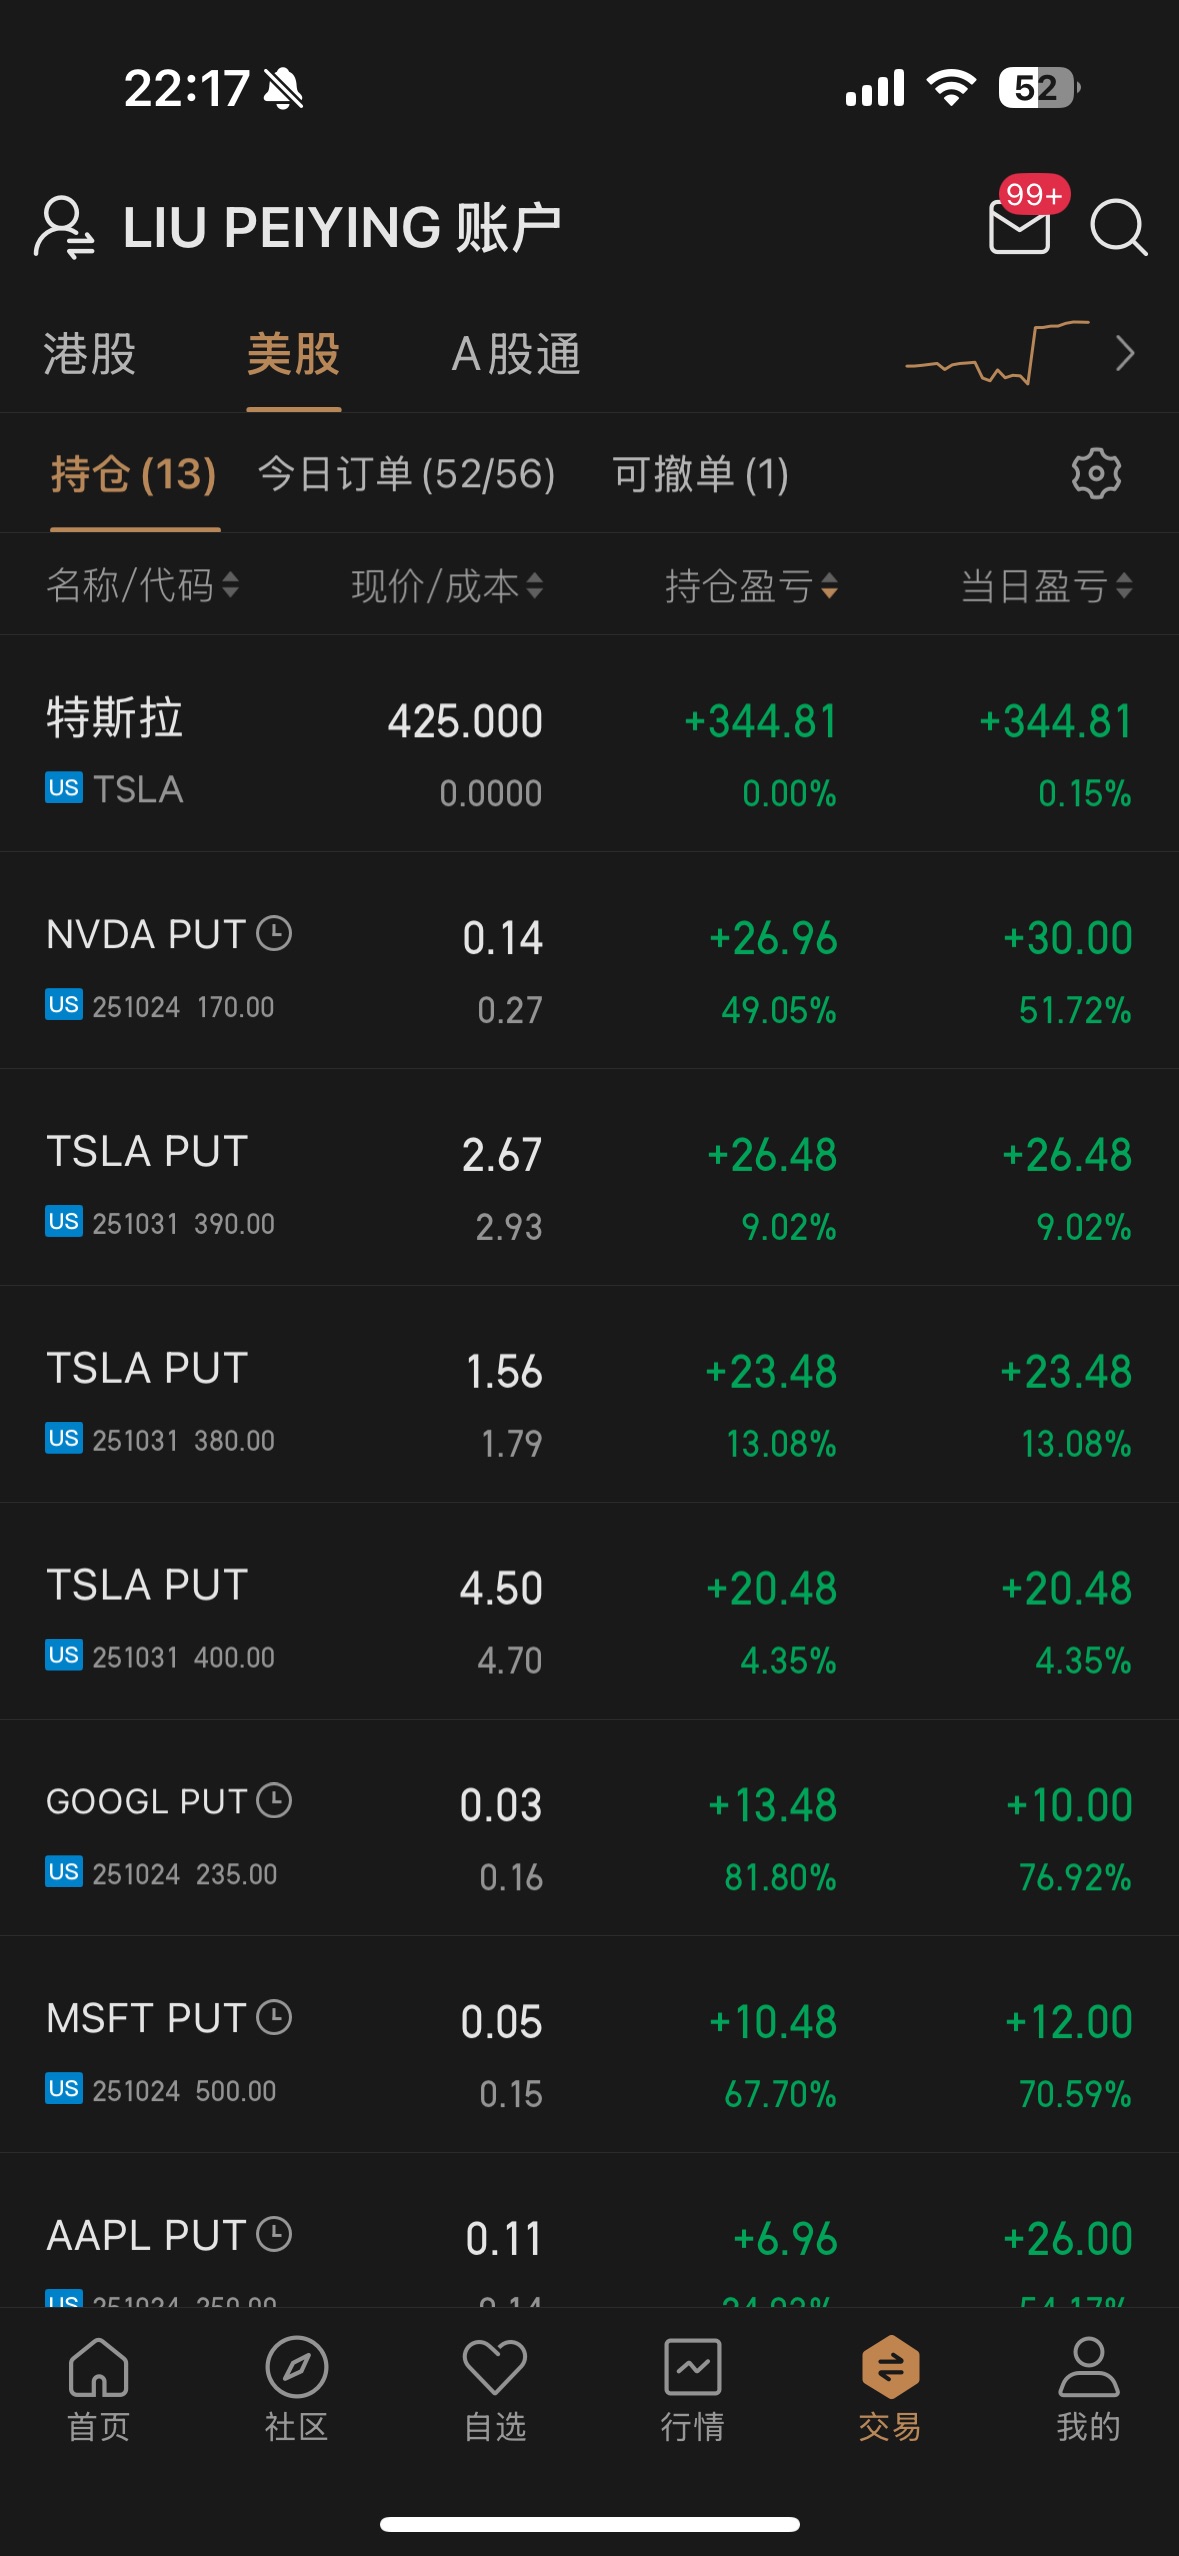
Task: Open the account switcher icon
Action: pyautogui.click(x=65, y=227)
